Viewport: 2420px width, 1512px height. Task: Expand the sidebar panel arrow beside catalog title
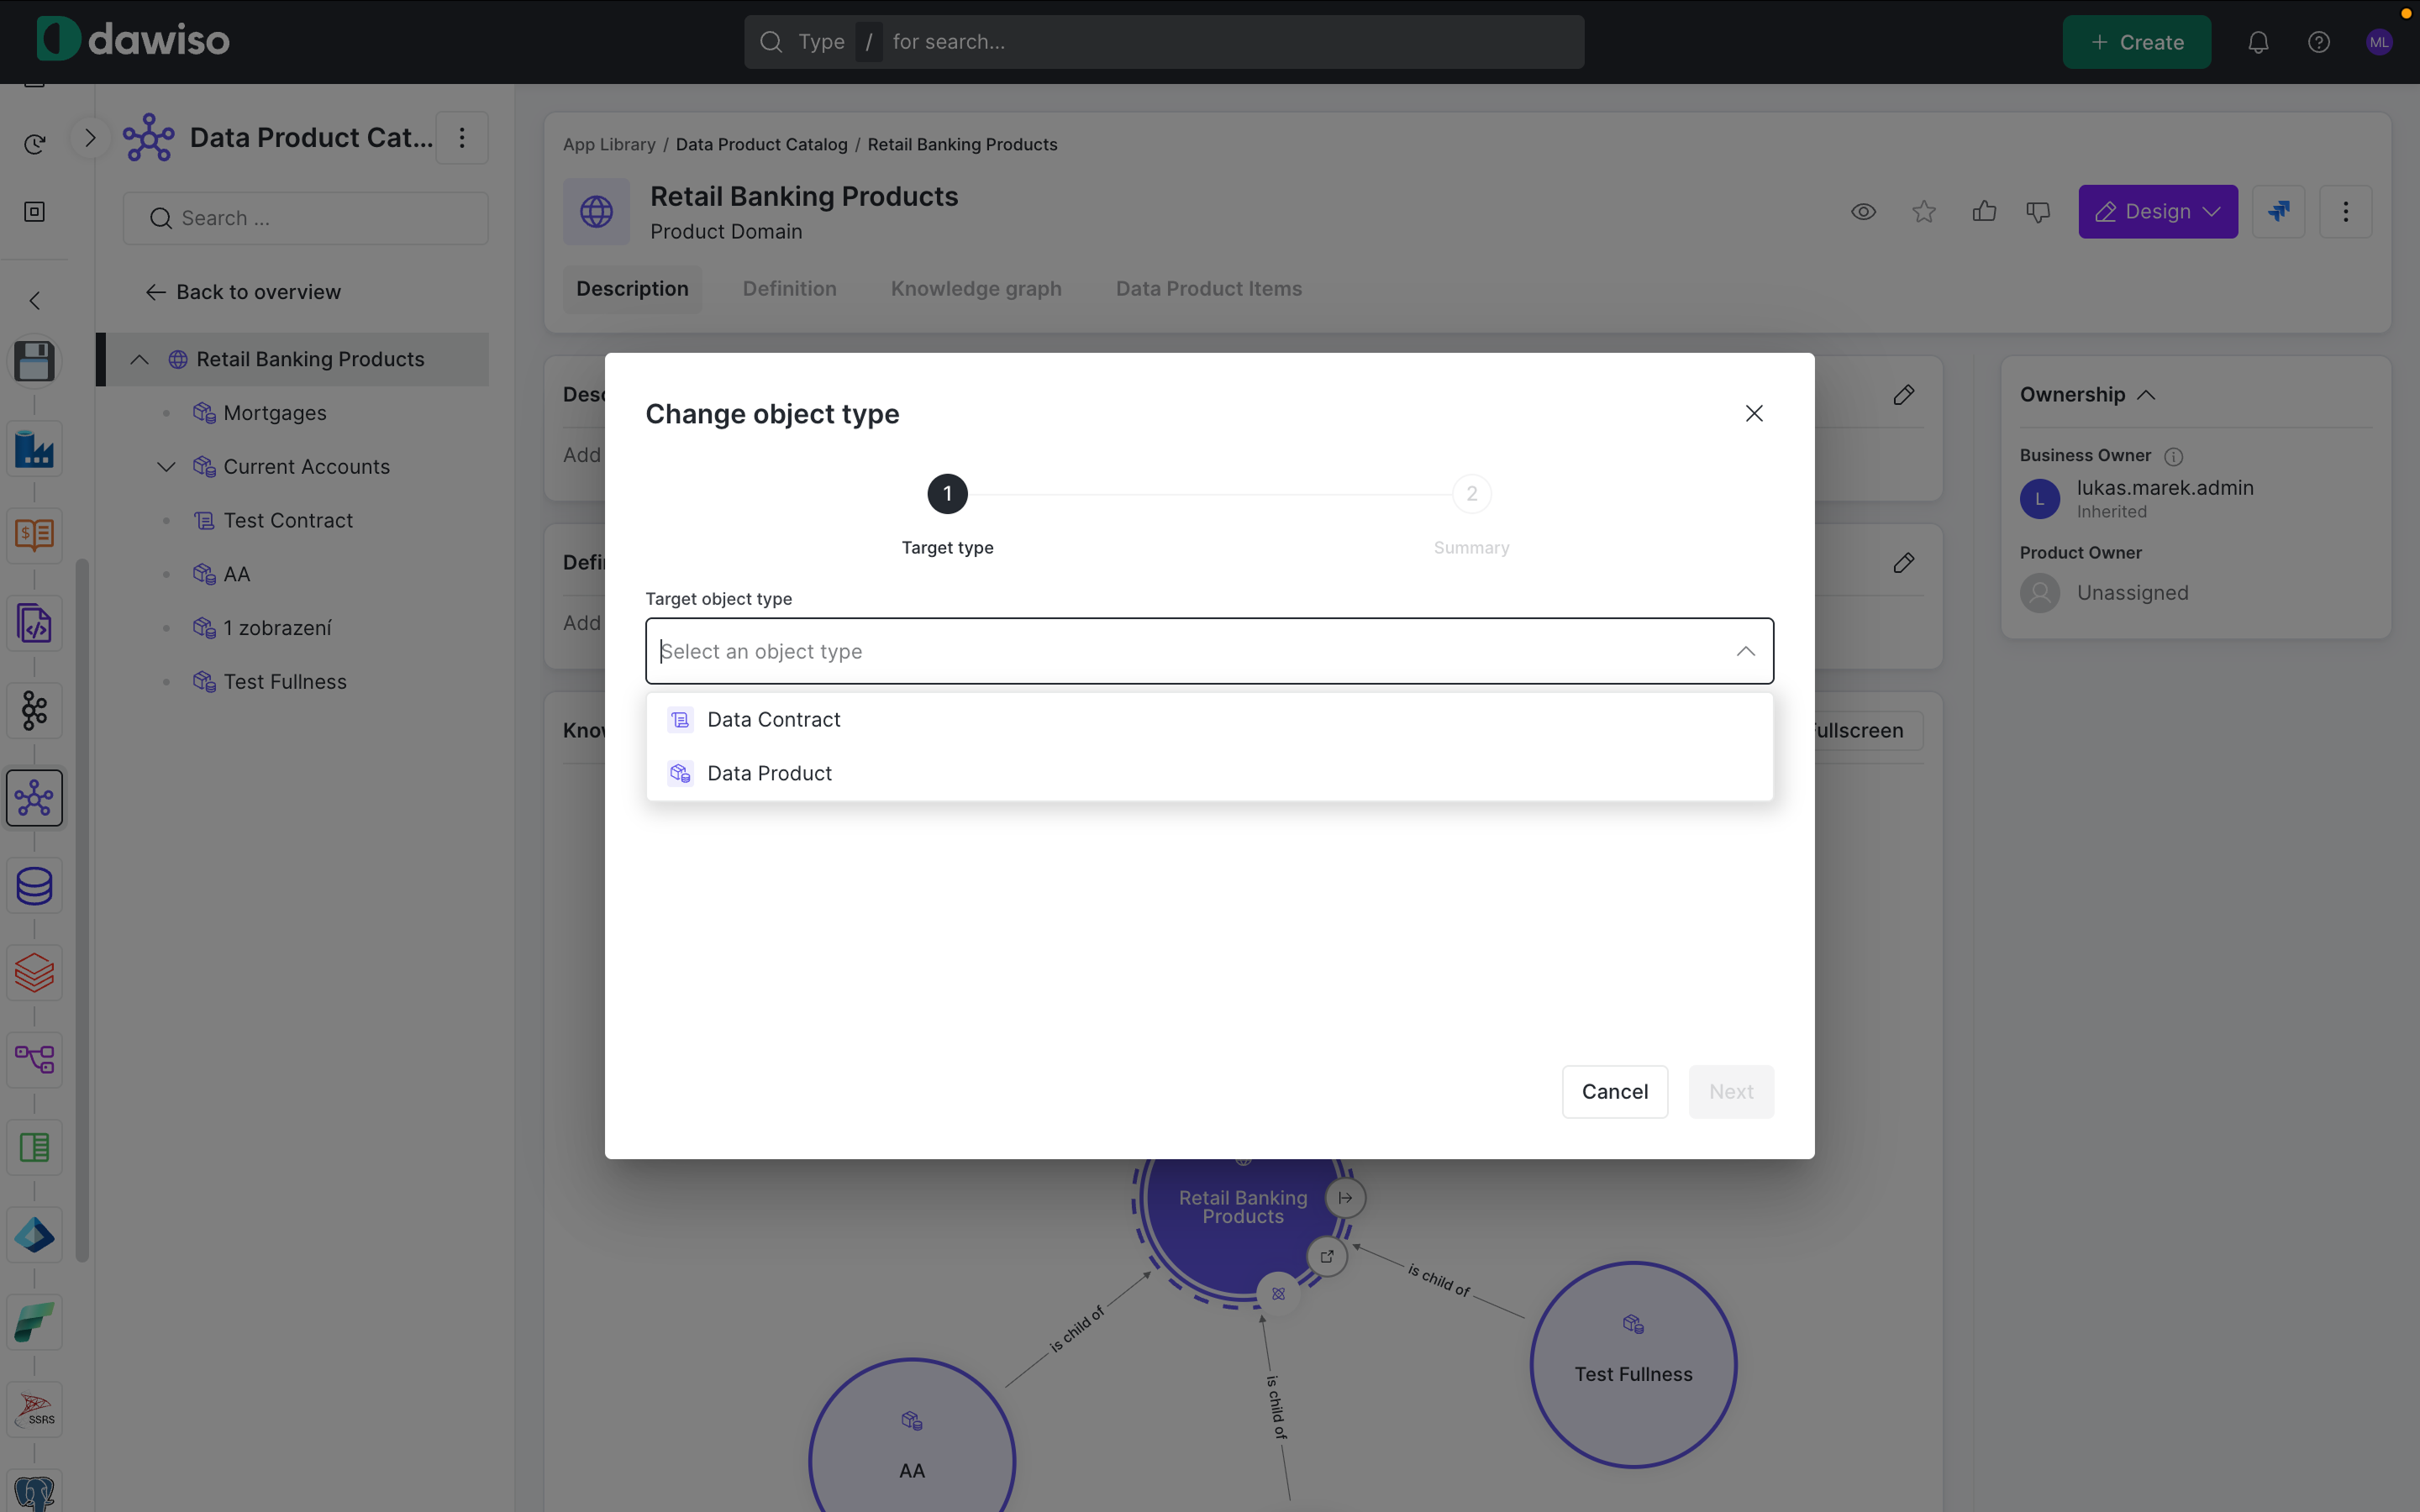coord(90,138)
